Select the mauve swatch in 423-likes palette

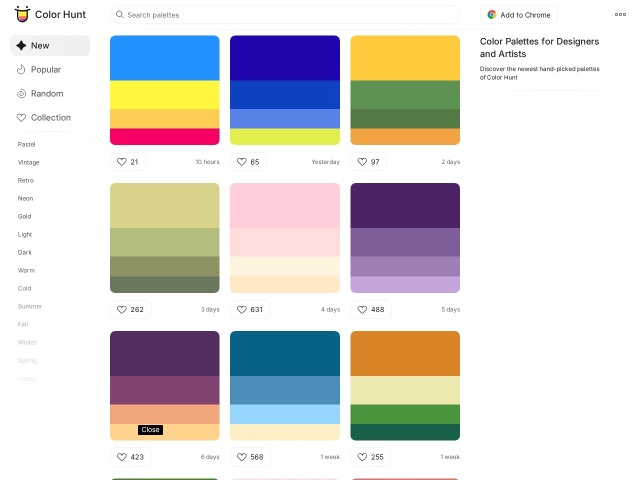pyautogui.click(x=164, y=390)
